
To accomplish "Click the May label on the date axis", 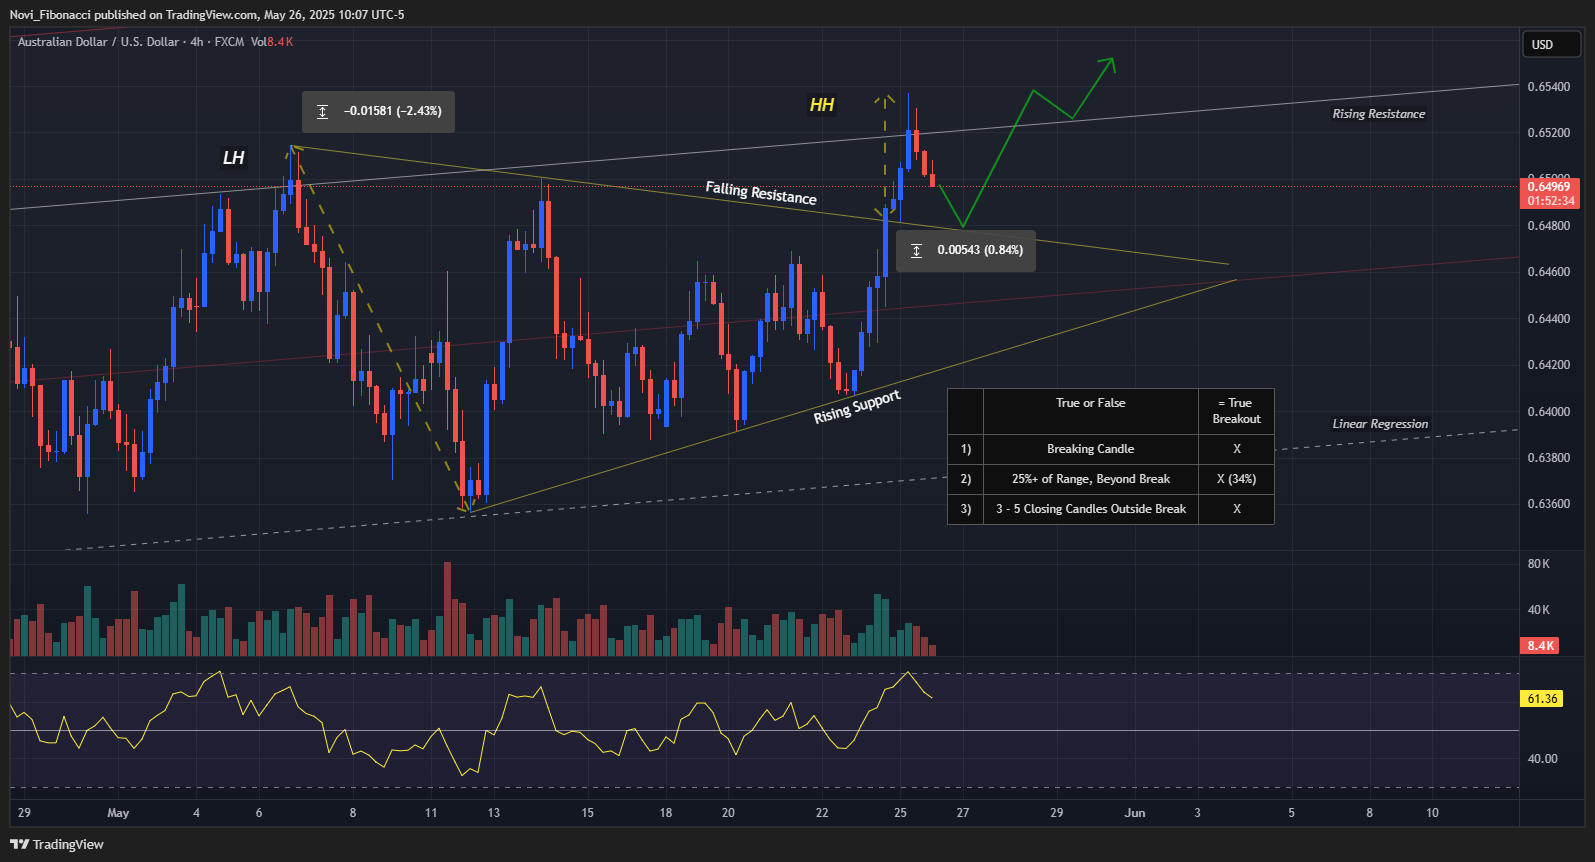I will tap(118, 813).
